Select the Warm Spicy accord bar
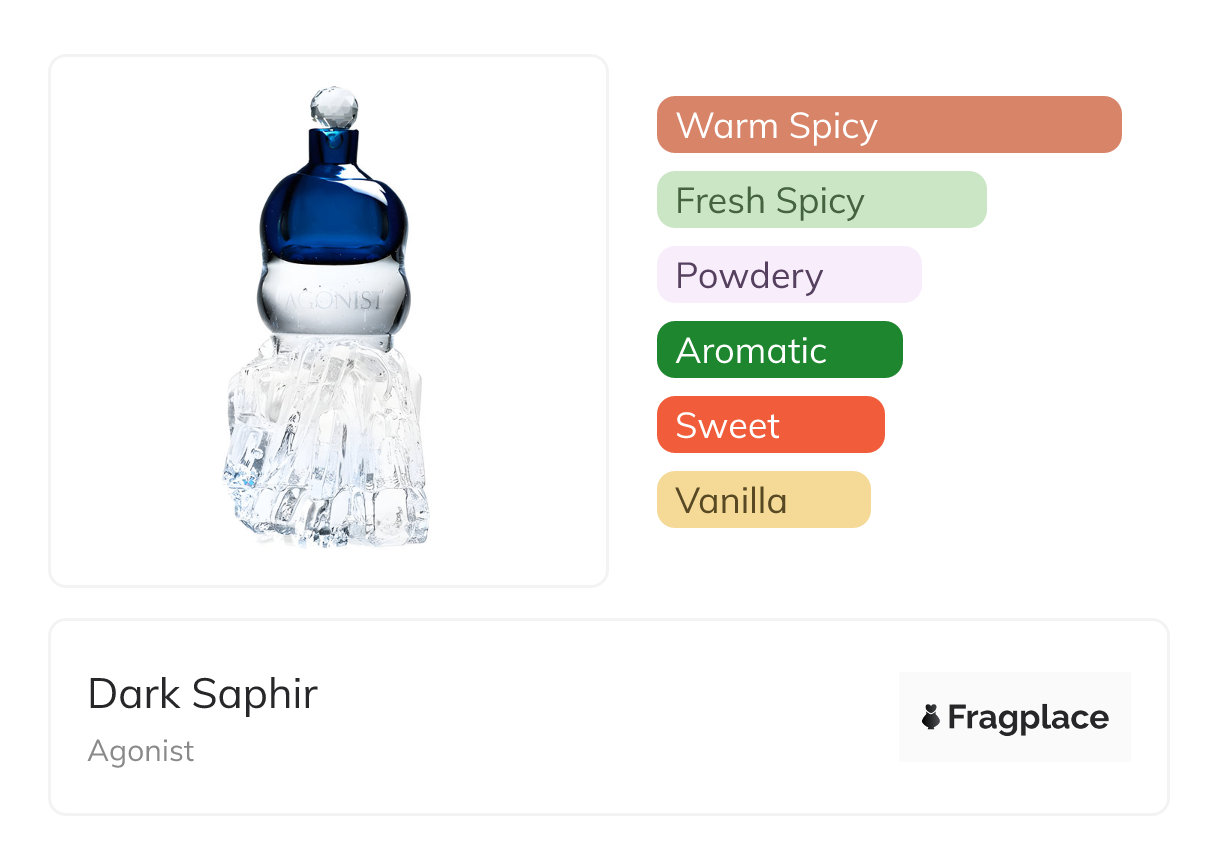The width and height of the screenshot is (1218, 864). (x=888, y=125)
